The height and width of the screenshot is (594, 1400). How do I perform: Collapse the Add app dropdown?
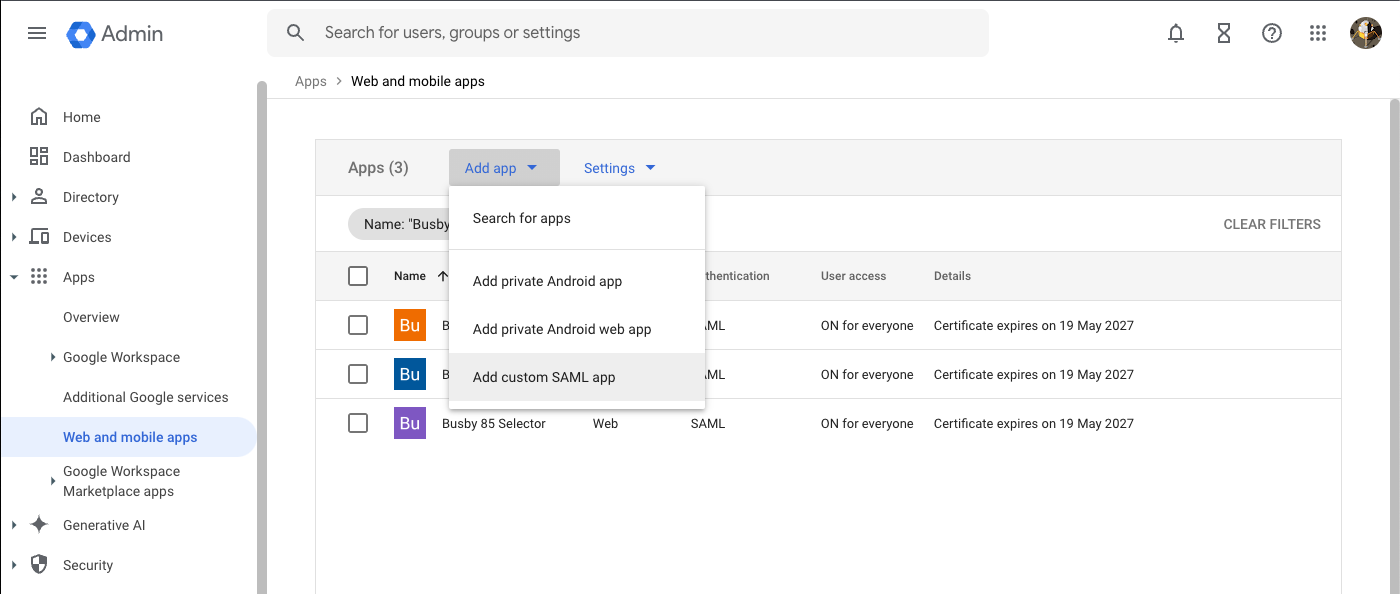[504, 168]
